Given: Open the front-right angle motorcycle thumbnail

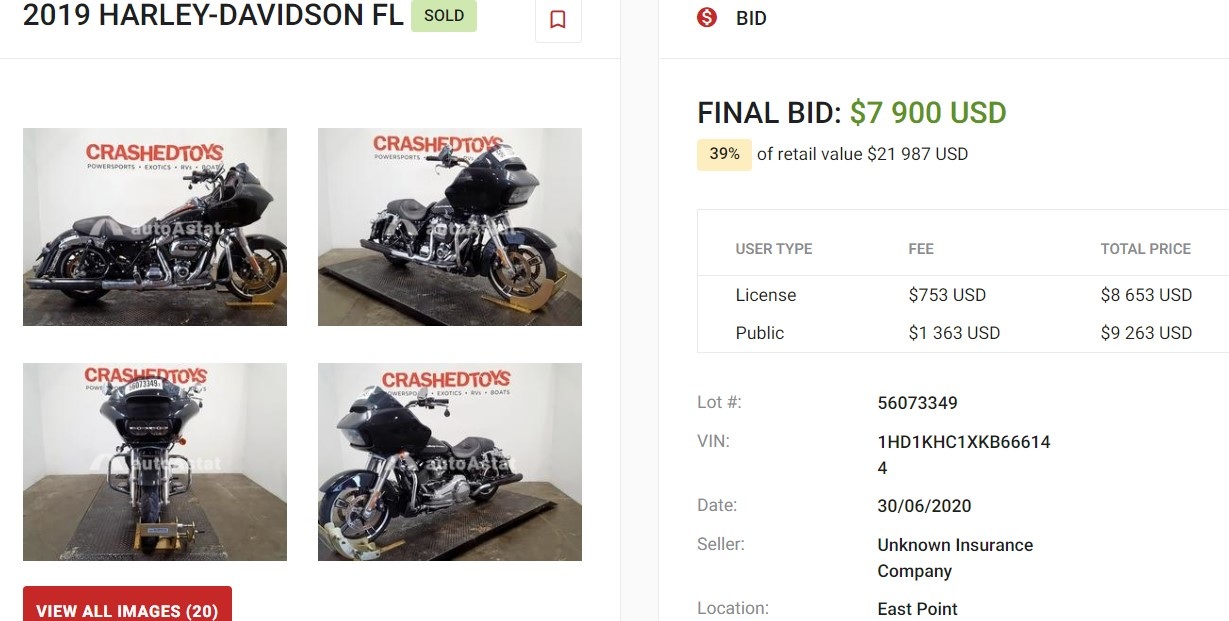Looking at the screenshot, I should click(x=450, y=227).
